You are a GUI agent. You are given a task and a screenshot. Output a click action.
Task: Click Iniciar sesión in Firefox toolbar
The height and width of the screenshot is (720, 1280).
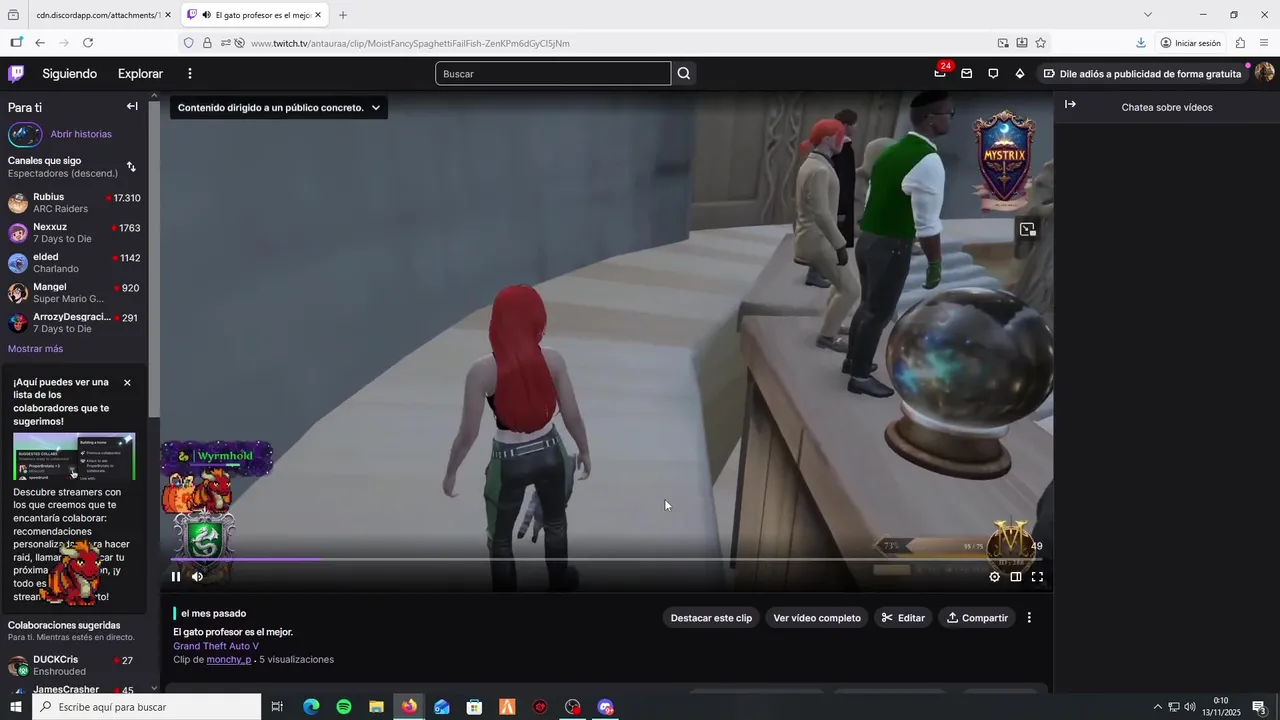coord(1190,43)
